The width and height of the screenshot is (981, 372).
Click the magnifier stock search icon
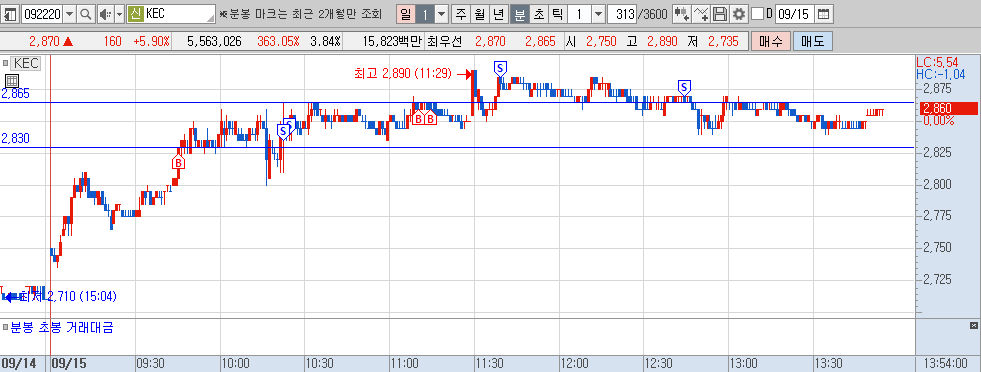[86, 13]
